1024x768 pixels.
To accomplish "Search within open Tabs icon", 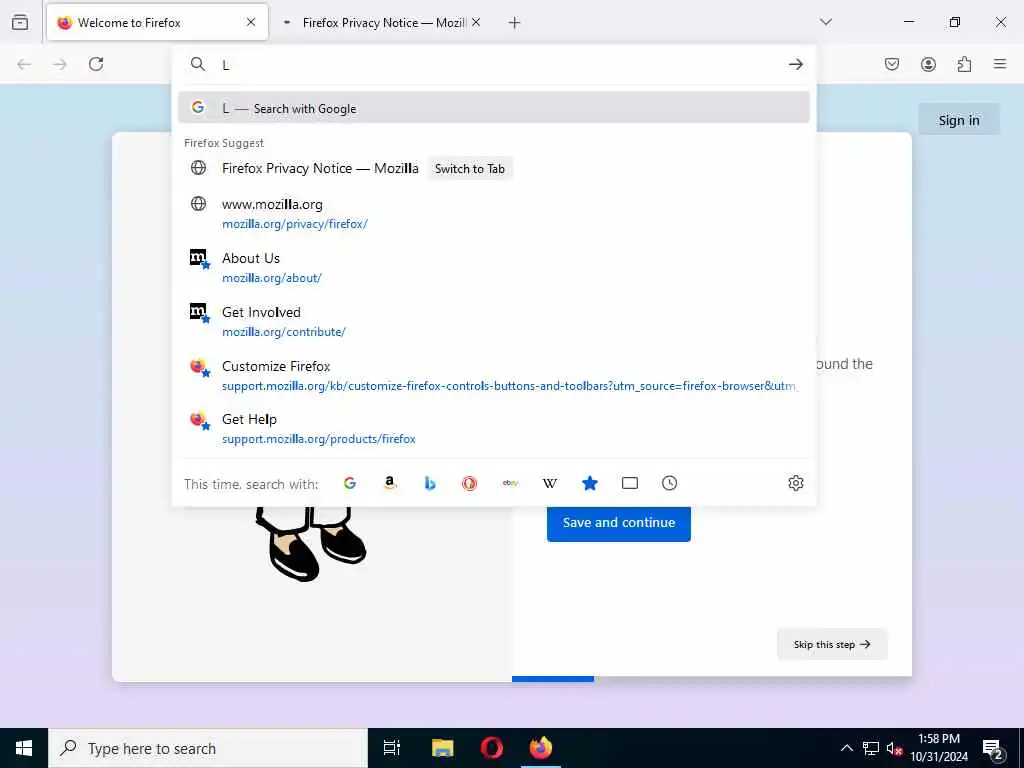I will (x=630, y=483).
